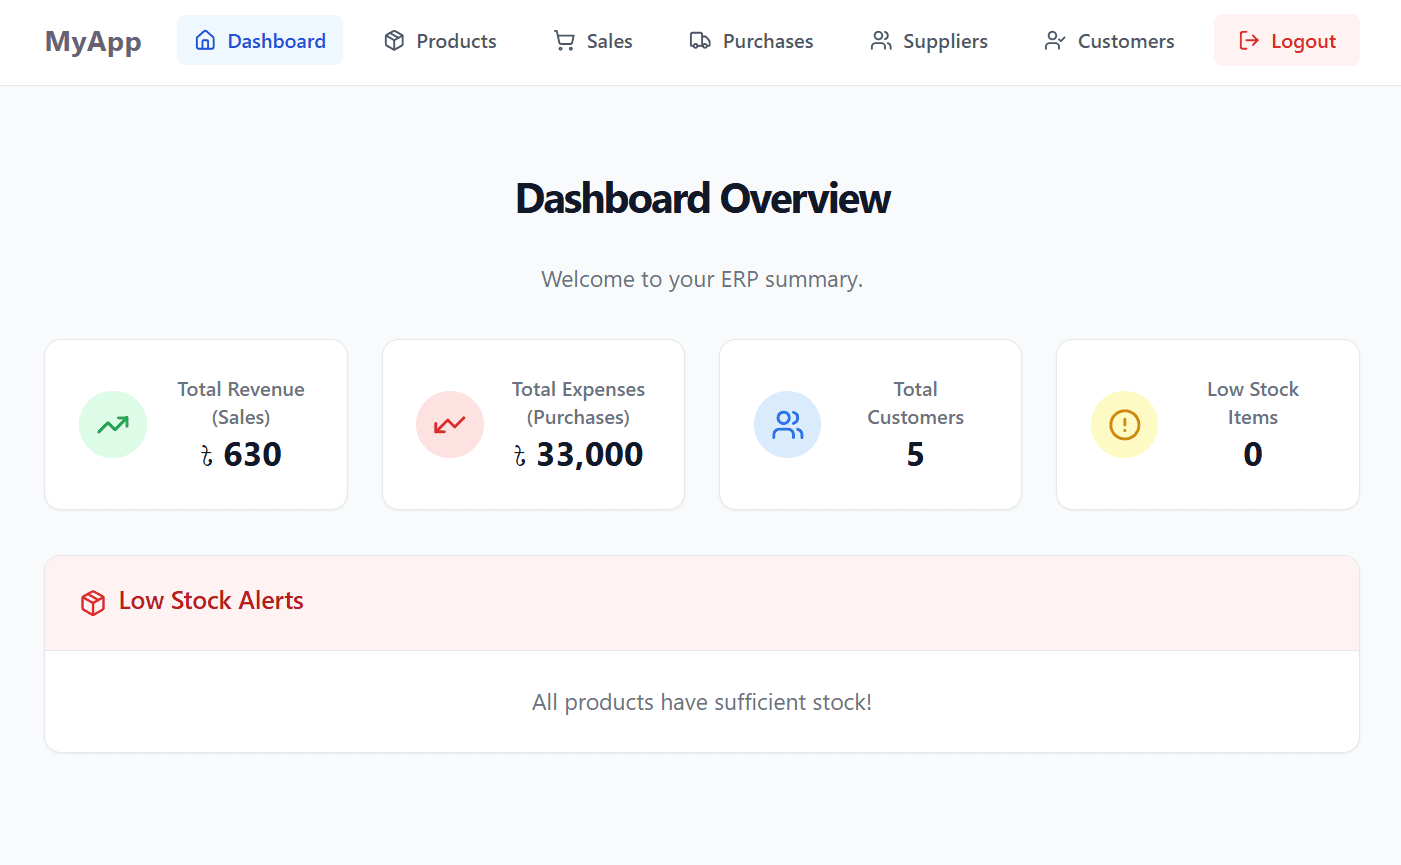Image resolution: width=1401 pixels, height=865 pixels.
Task: Click the 'All products have sufficient stock!' message
Action: tap(702, 702)
